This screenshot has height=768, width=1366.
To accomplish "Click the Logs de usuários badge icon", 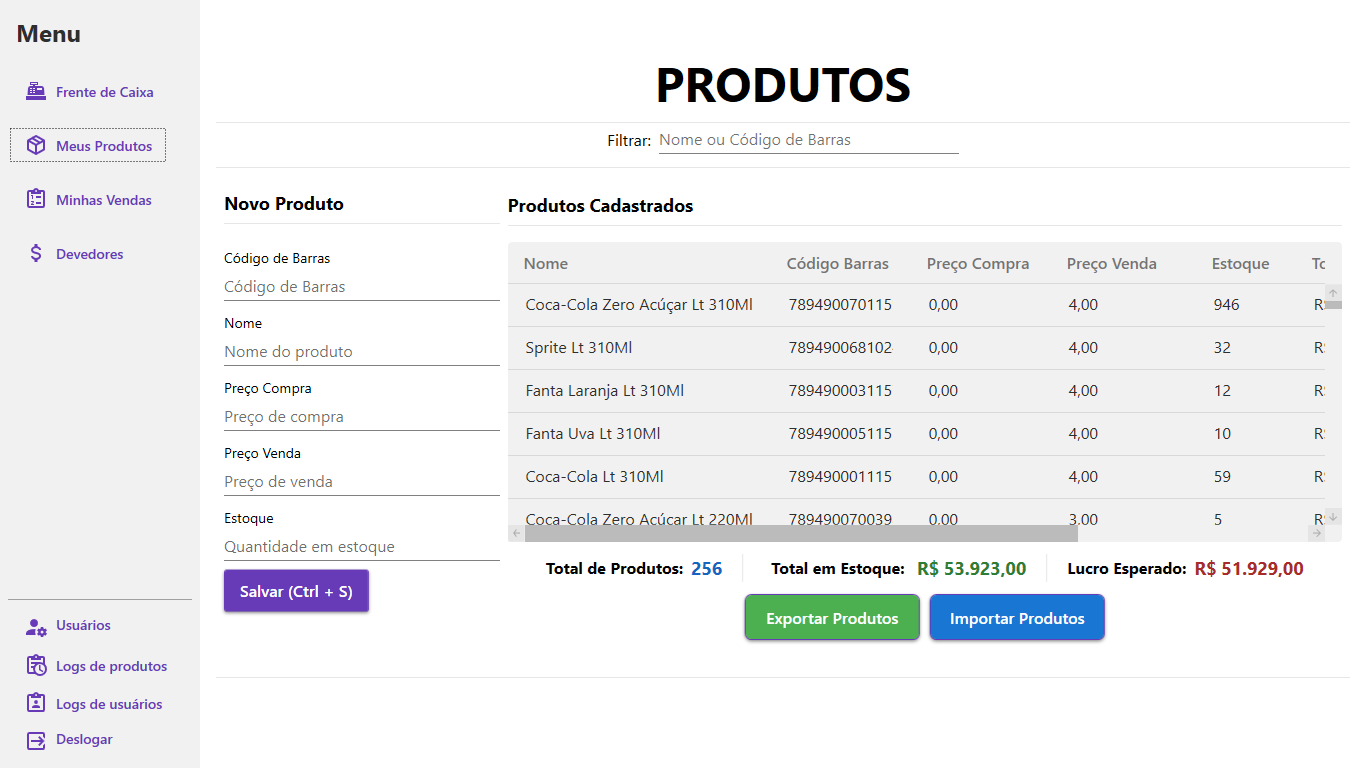I will click(36, 704).
